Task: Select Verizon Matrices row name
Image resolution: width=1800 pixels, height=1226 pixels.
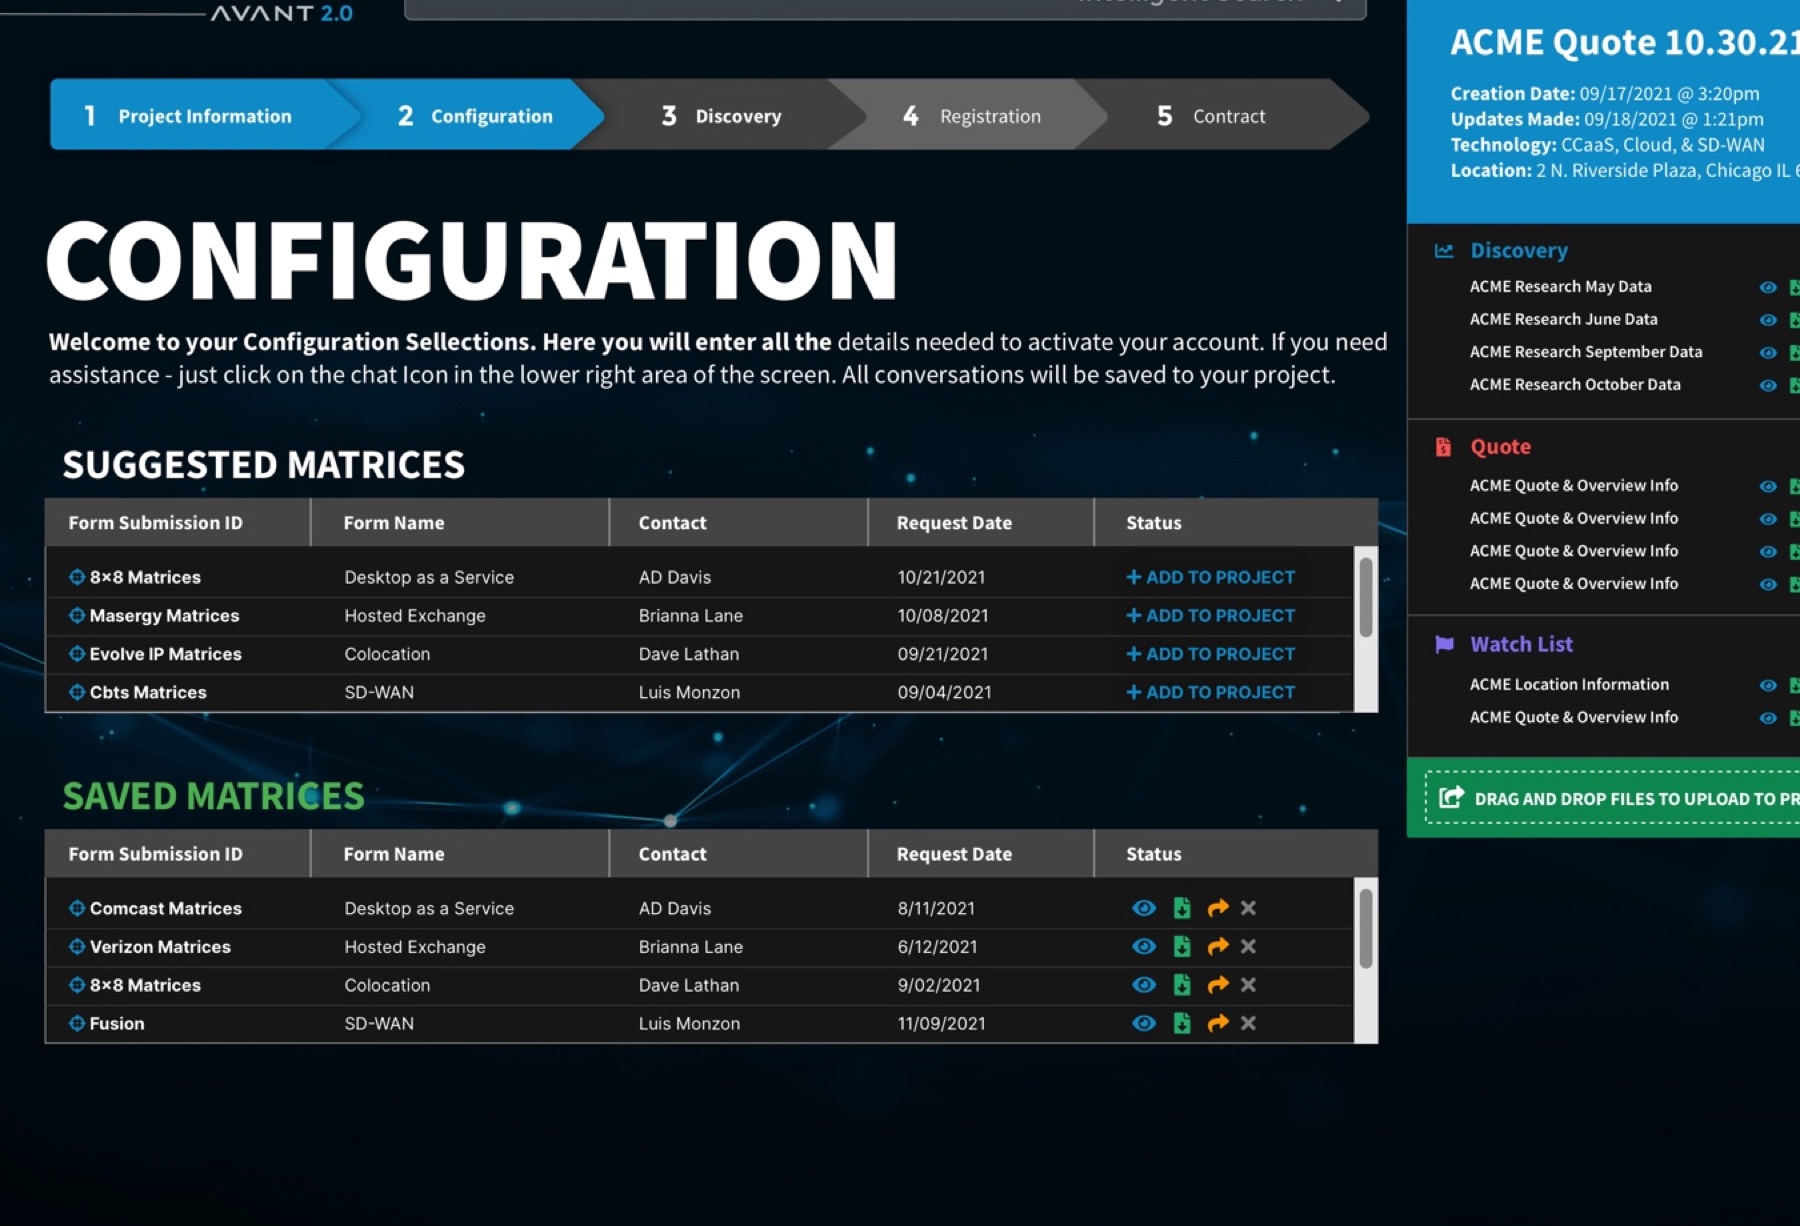Action: tap(160, 946)
